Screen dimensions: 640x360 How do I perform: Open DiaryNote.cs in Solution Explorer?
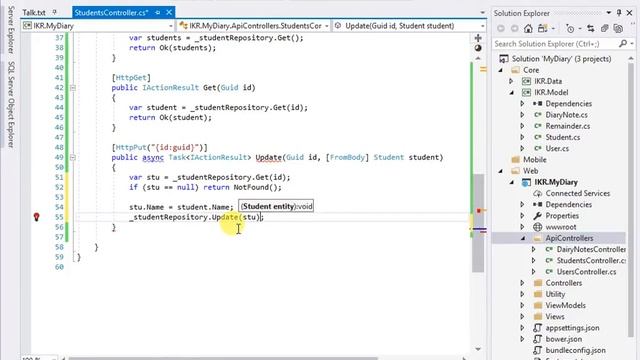point(566,115)
